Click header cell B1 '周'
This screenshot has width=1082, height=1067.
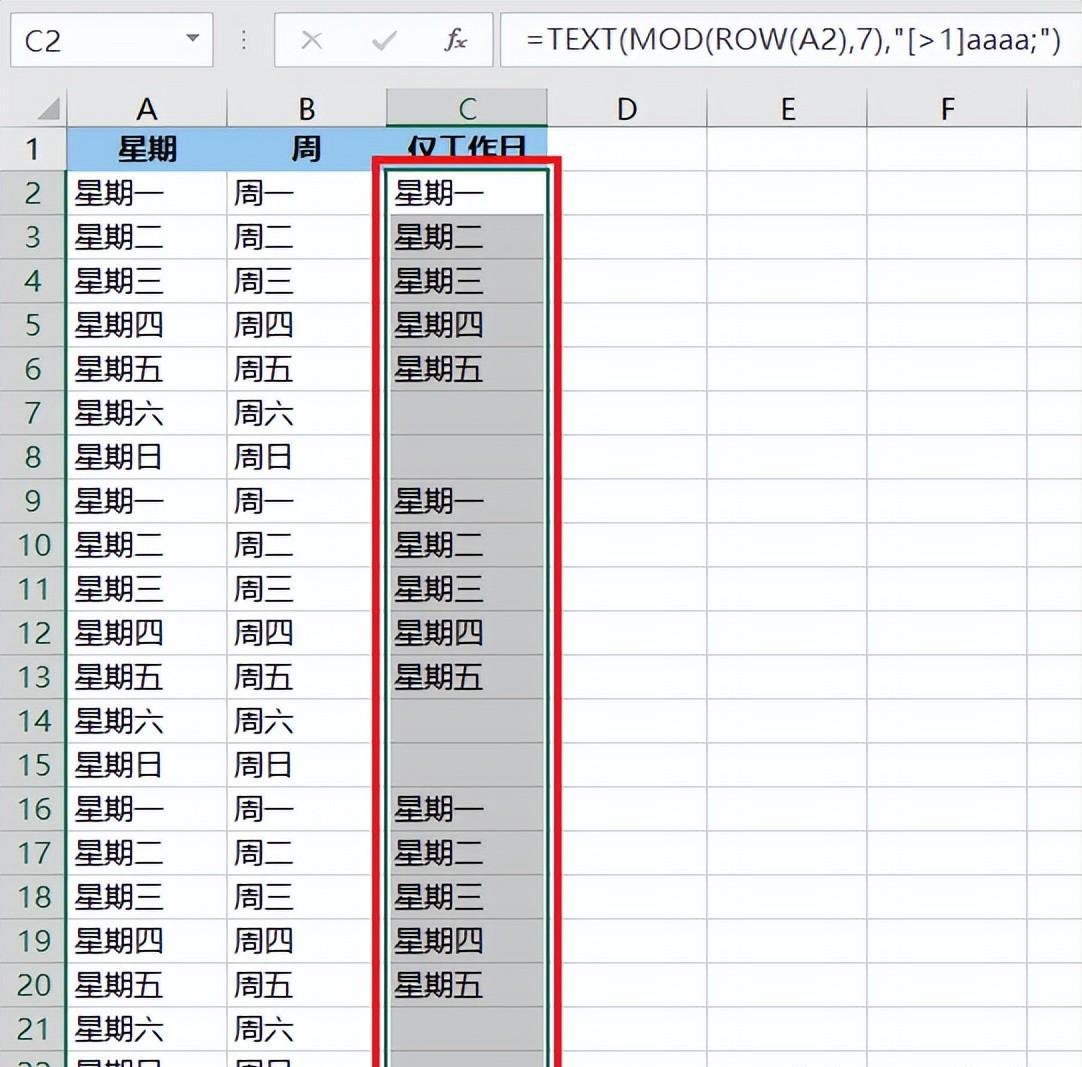point(306,149)
